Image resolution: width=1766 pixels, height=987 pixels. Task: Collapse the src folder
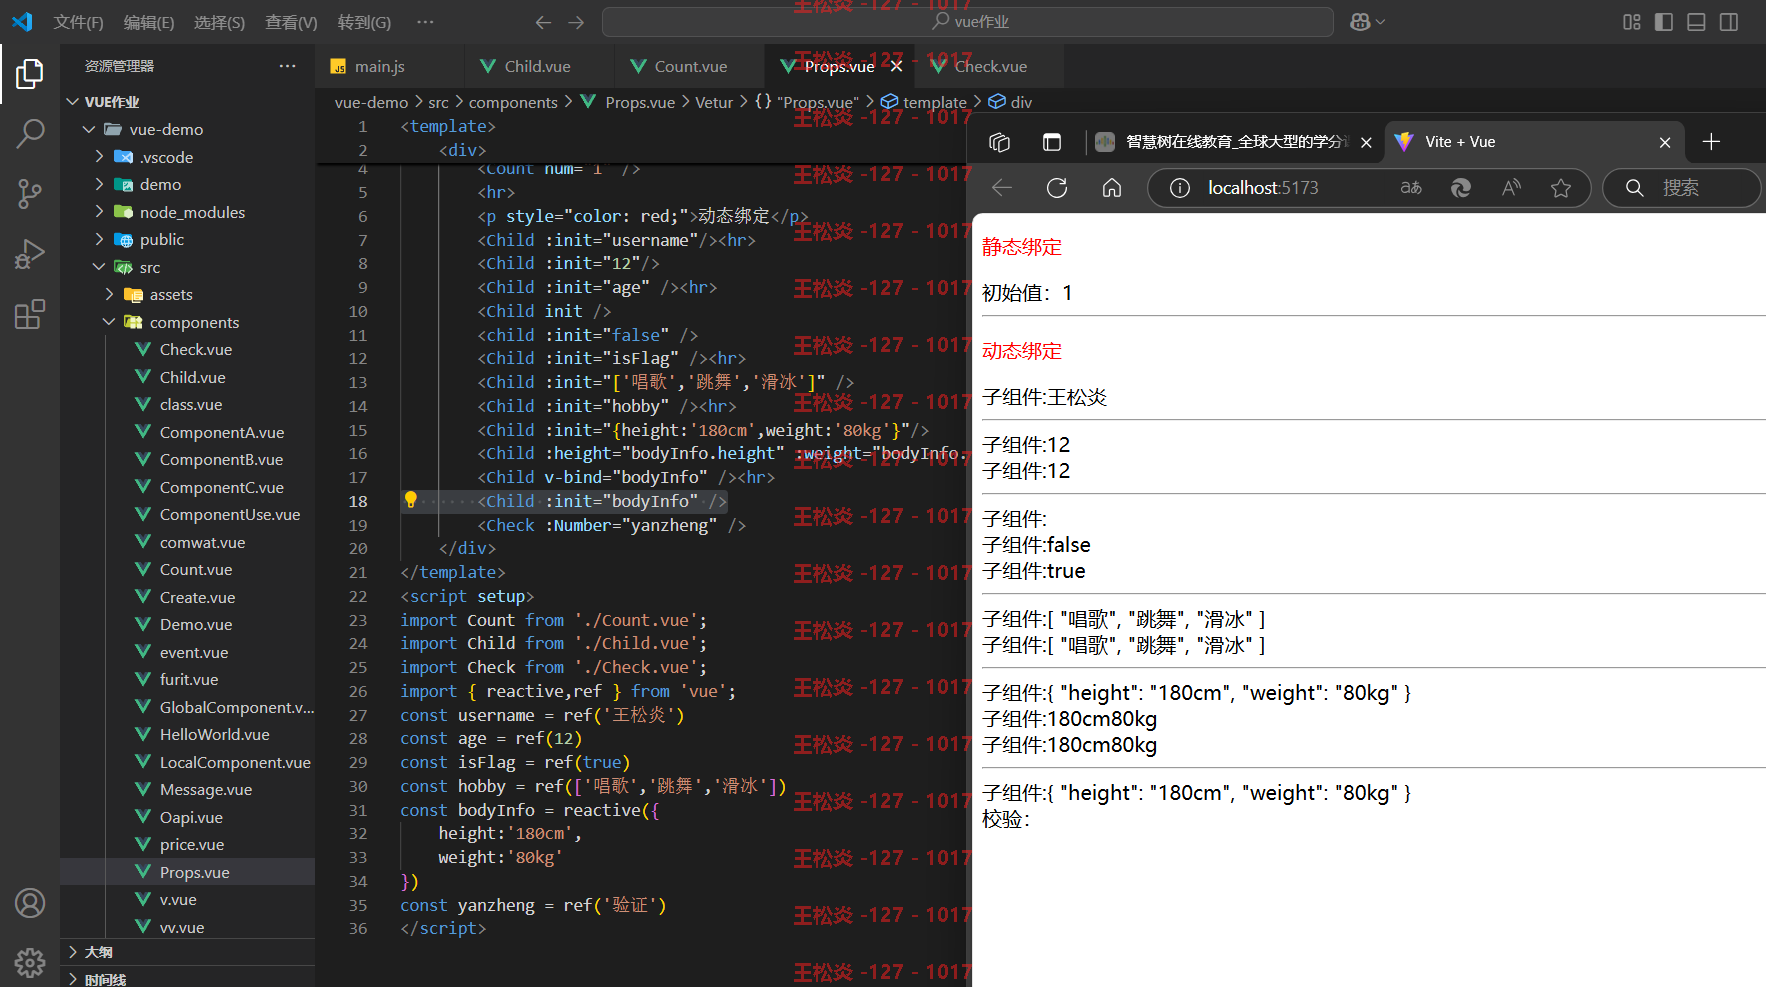tap(99, 267)
